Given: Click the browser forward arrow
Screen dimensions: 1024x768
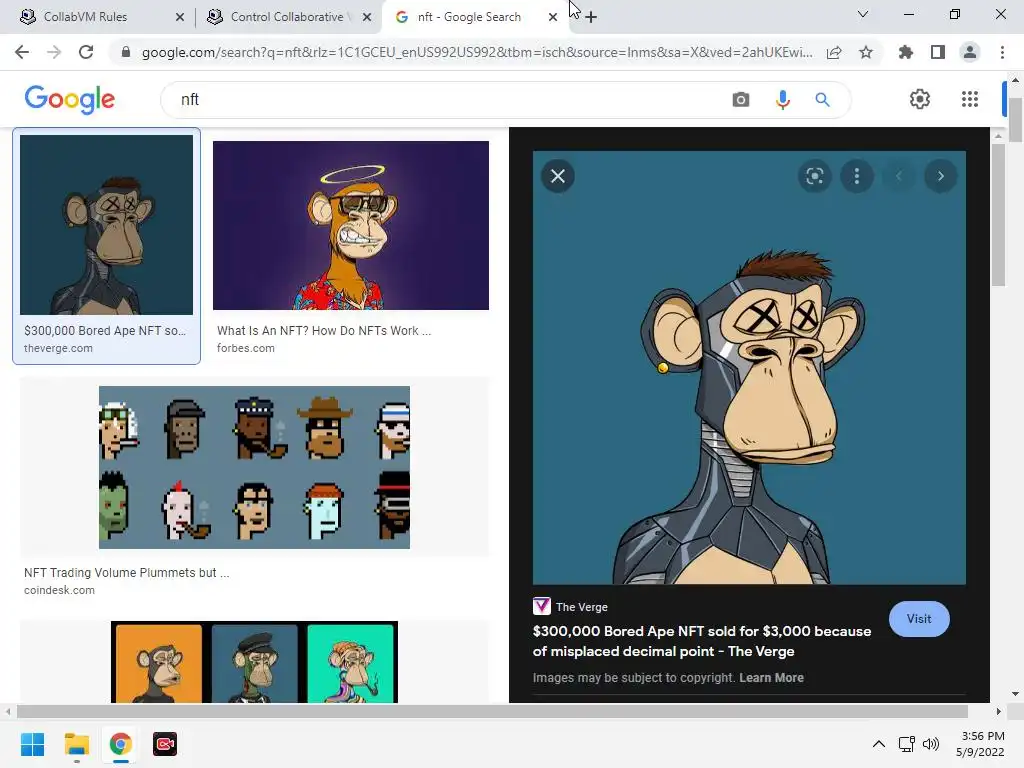Looking at the screenshot, I should (54, 52).
